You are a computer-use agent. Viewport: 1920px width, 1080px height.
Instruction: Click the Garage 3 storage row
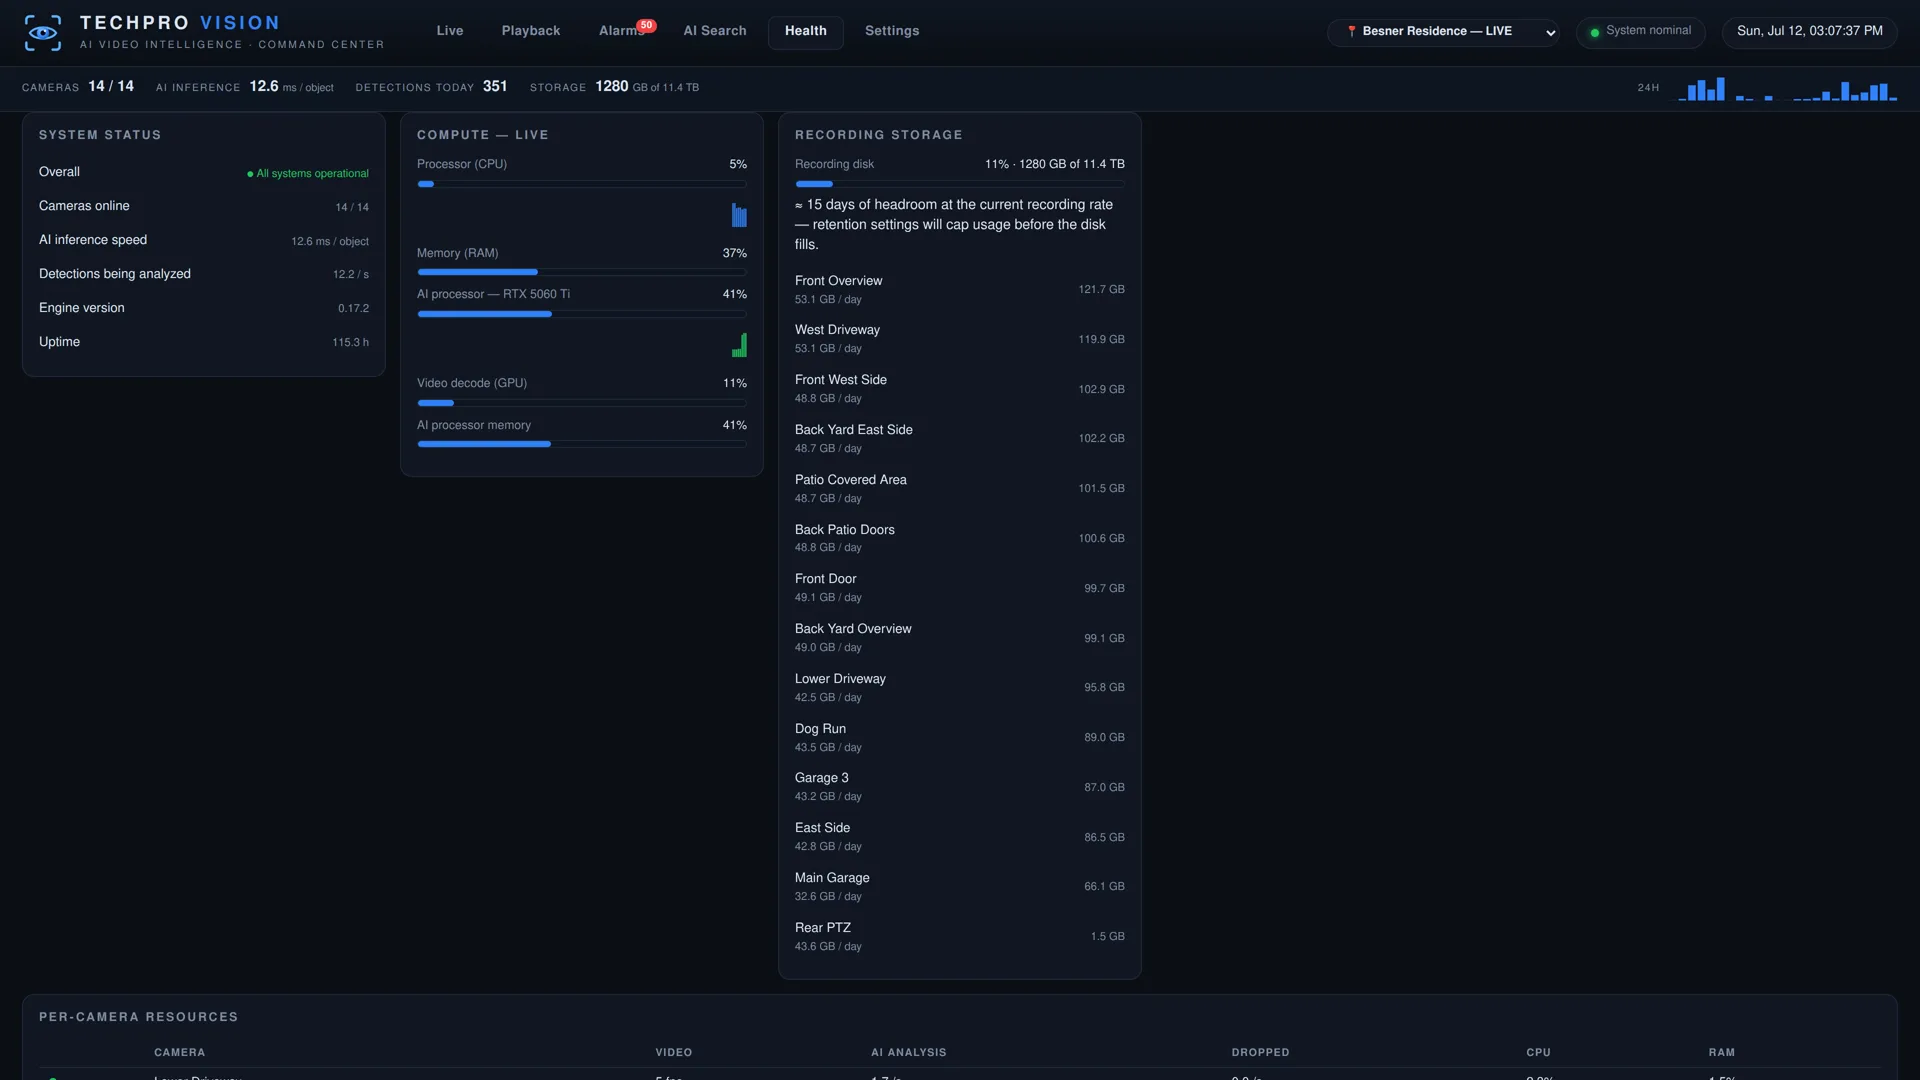pos(960,787)
